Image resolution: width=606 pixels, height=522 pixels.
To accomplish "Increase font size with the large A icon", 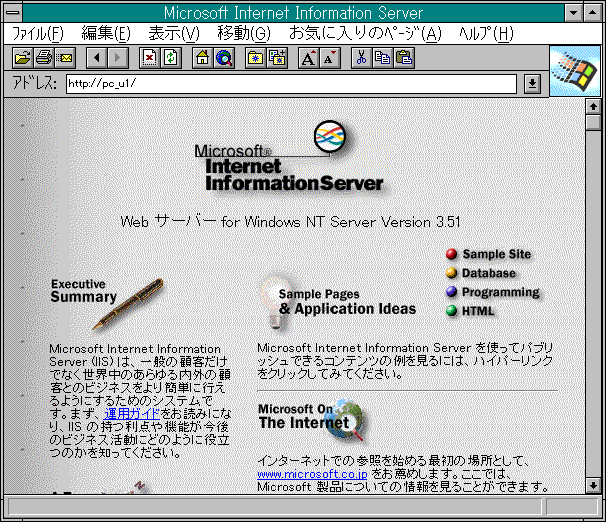I will [308, 58].
